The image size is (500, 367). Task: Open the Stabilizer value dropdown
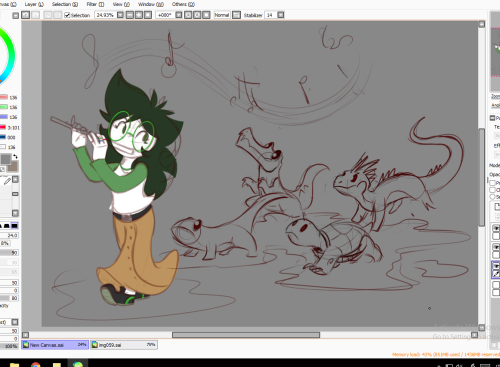tap(281, 15)
